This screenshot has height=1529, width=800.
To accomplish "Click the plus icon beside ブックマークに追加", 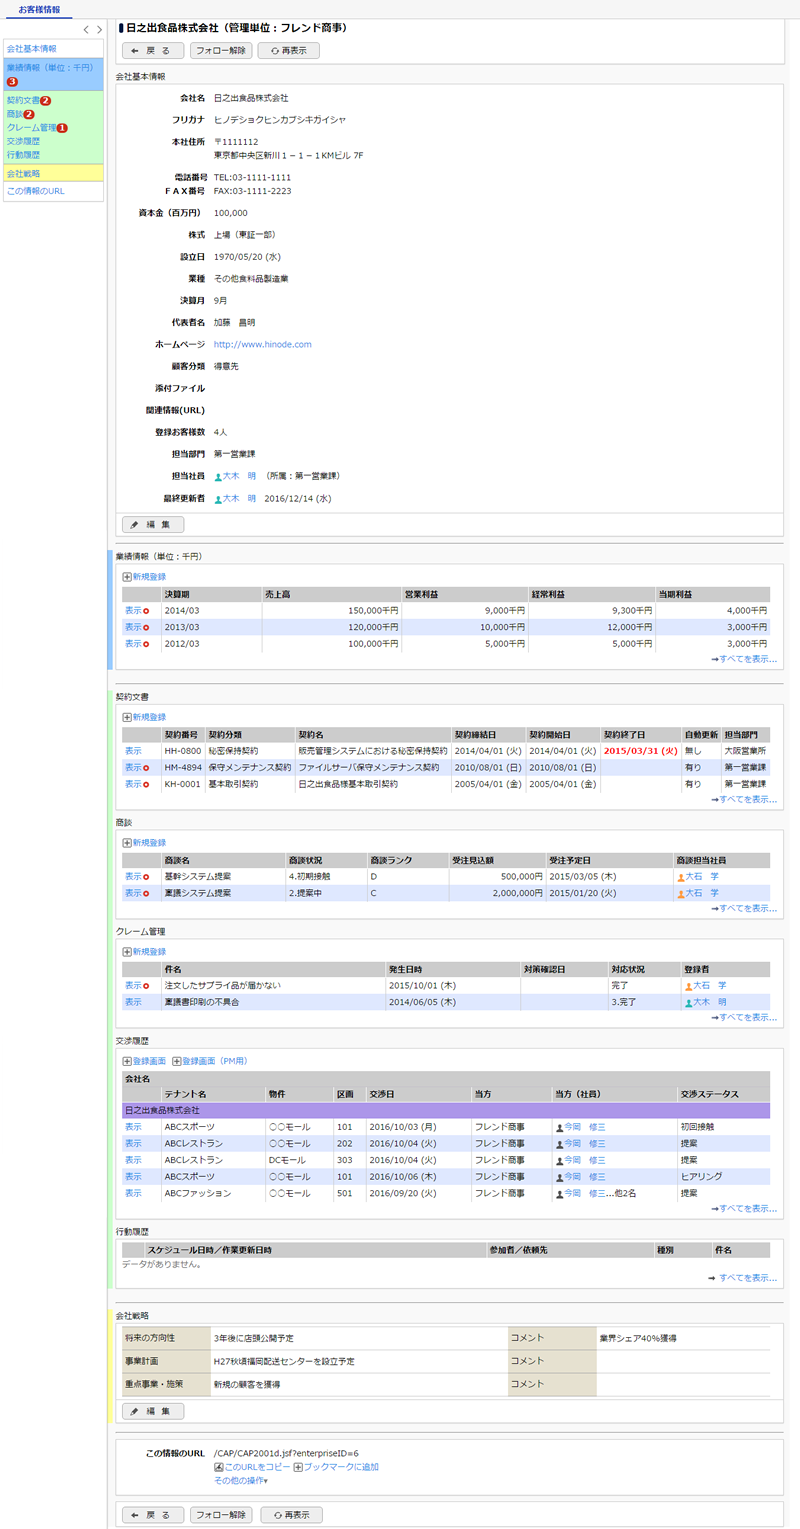I will tap(298, 1467).
